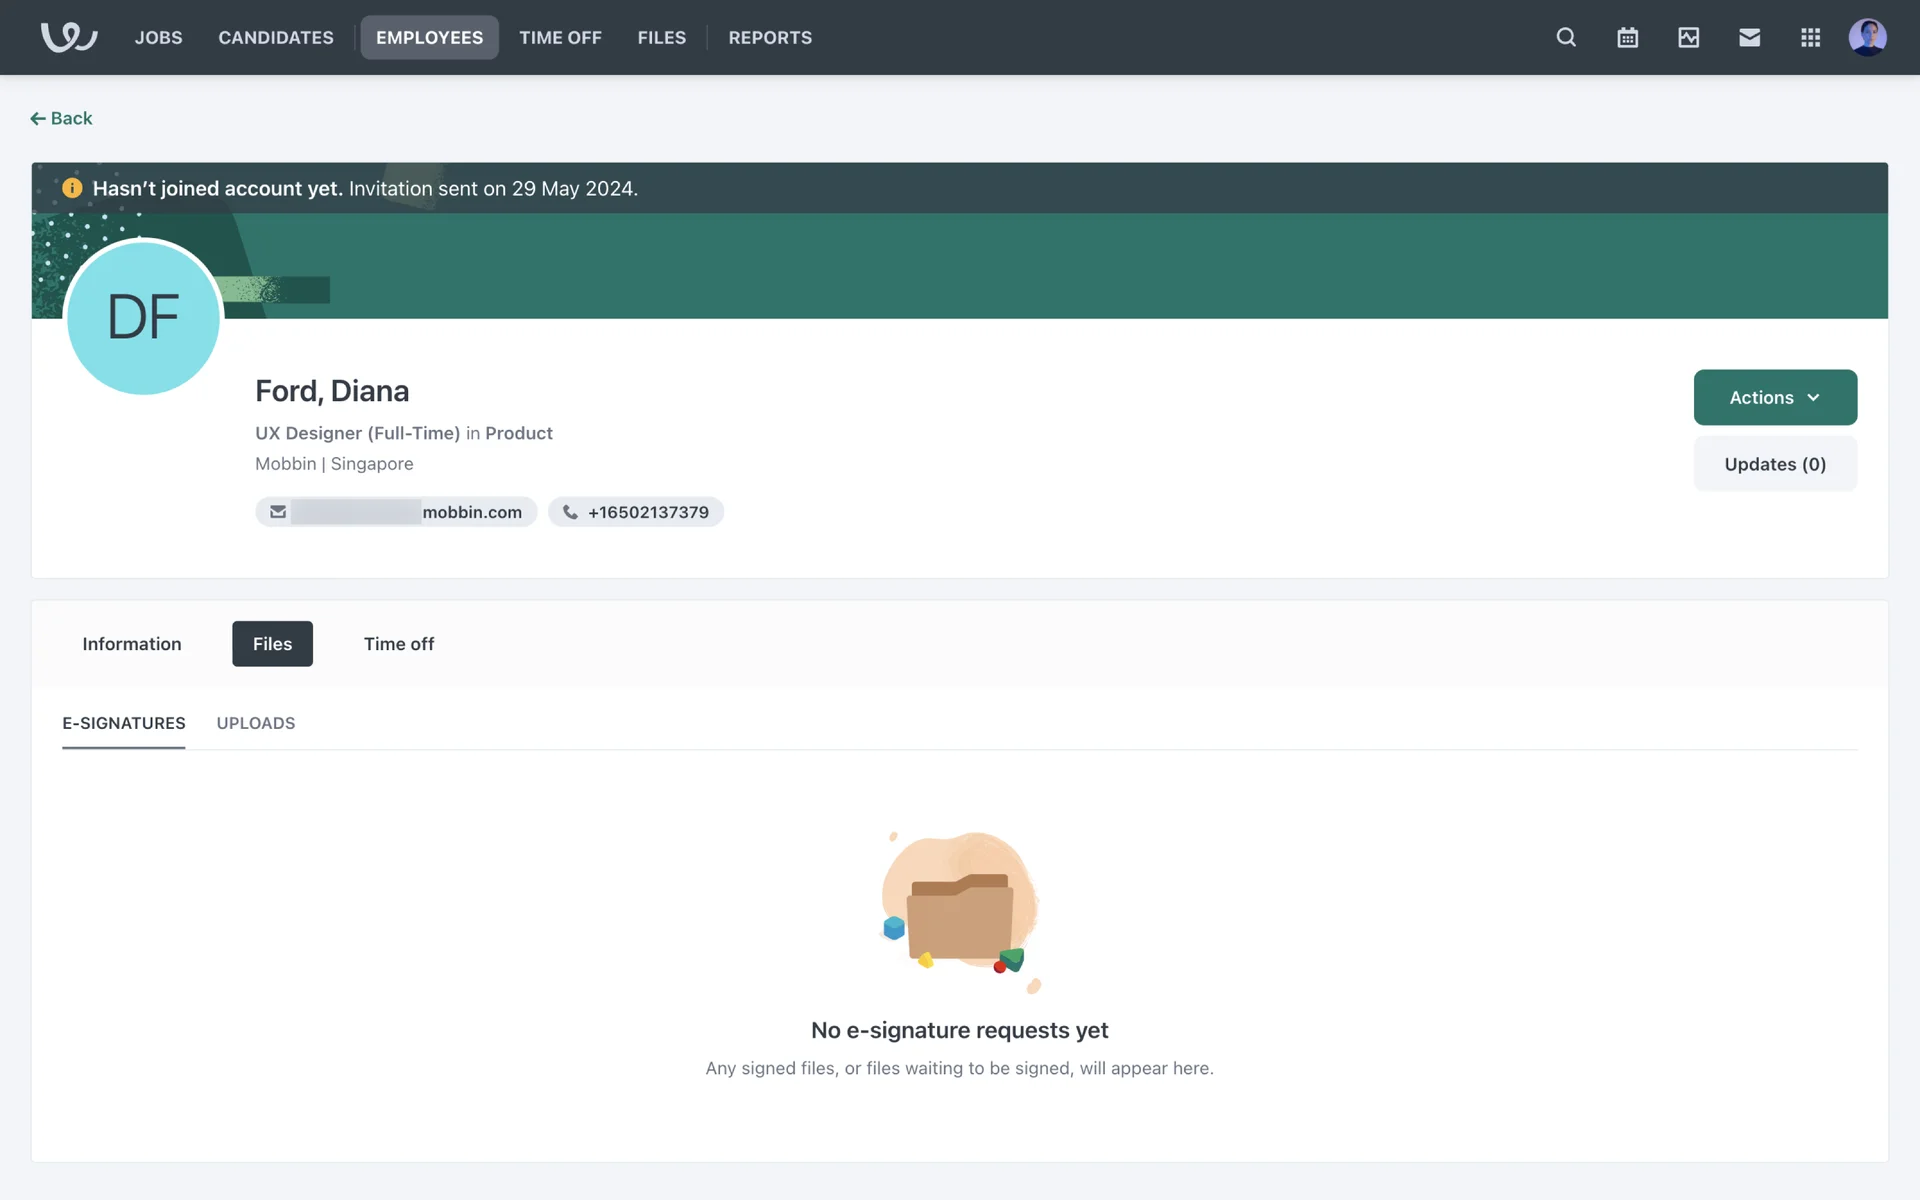The width and height of the screenshot is (1920, 1200).
Task: Select the Uploads sub-tab
Action: coord(256,723)
